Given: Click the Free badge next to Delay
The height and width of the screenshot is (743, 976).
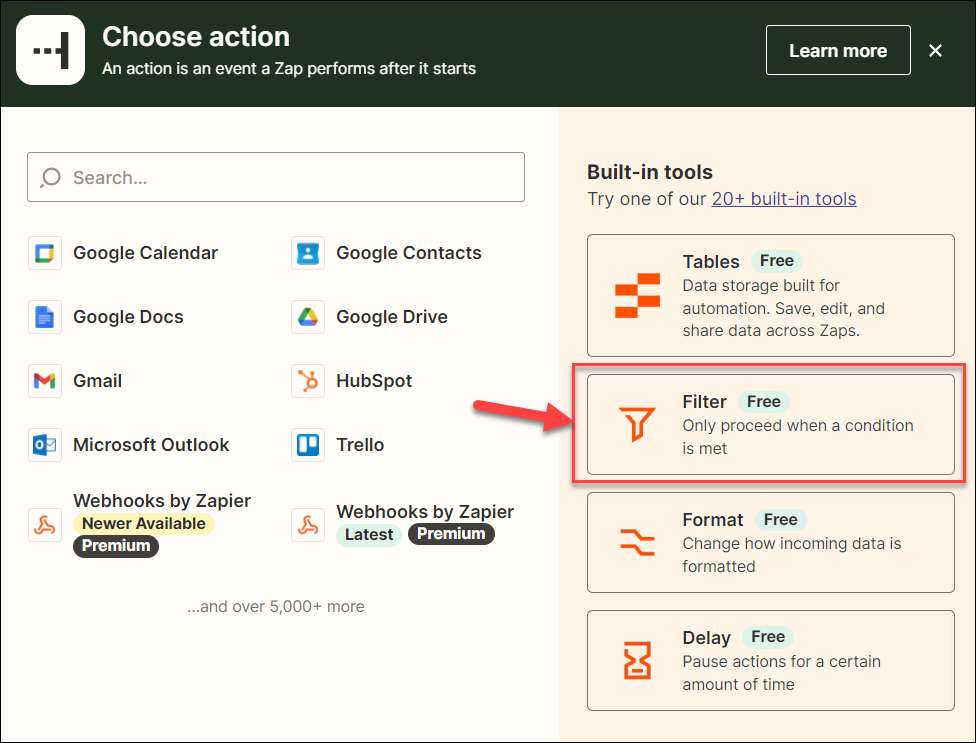Looking at the screenshot, I should click(768, 637).
